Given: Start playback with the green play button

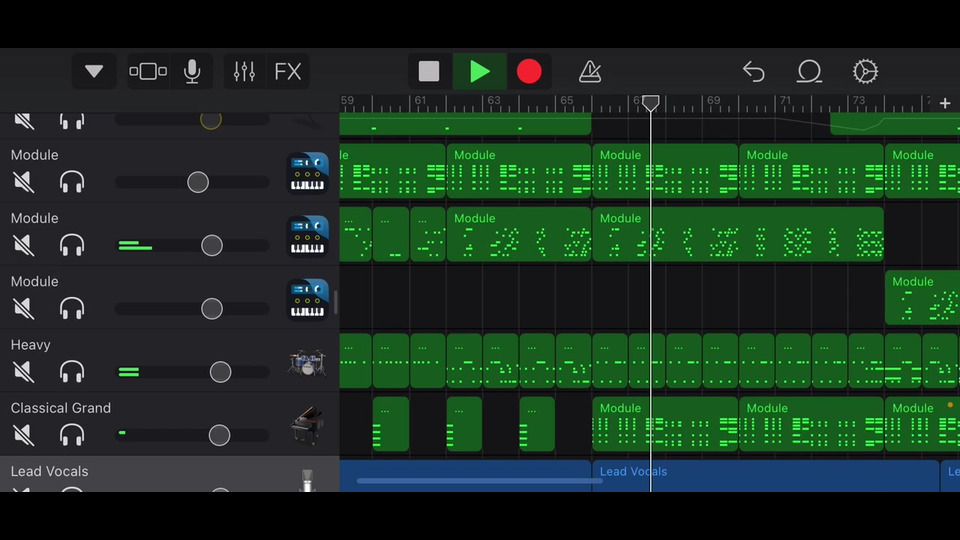Looking at the screenshot, I should 480,72.
